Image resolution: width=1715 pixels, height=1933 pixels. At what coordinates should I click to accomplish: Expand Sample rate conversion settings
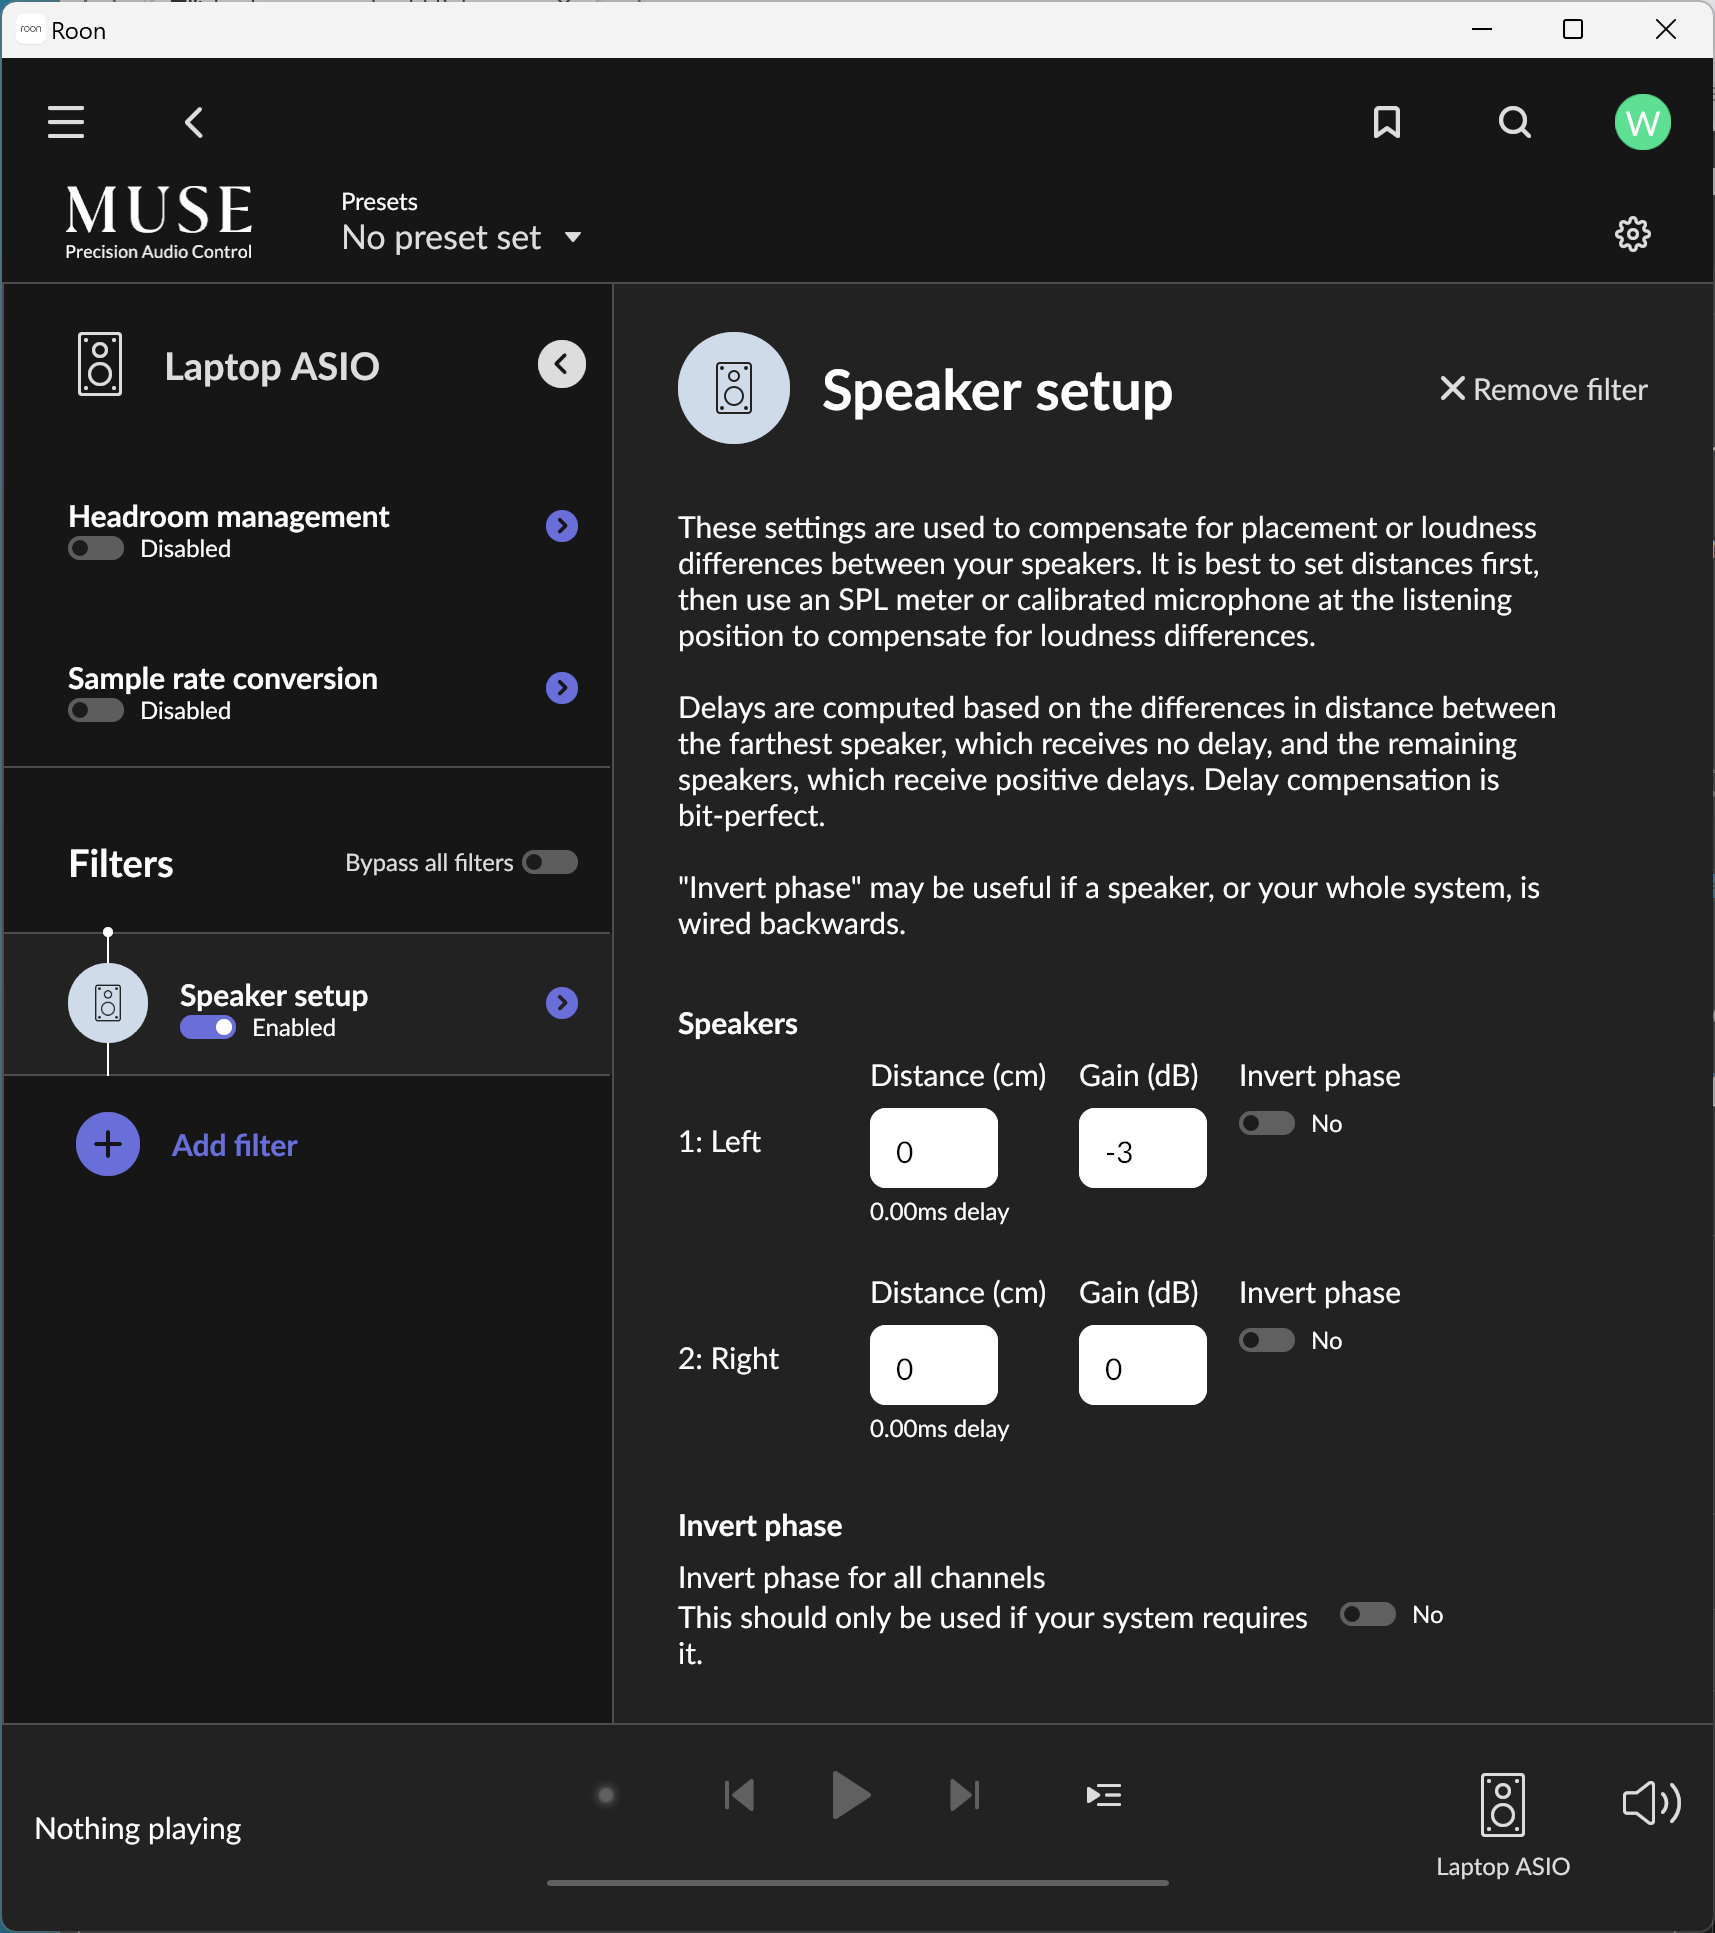[x=562, y=688]
